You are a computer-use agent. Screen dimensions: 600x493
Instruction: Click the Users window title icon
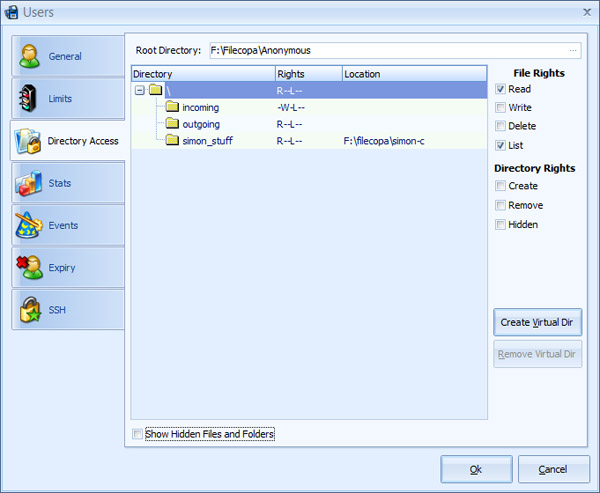coord(11,12)
